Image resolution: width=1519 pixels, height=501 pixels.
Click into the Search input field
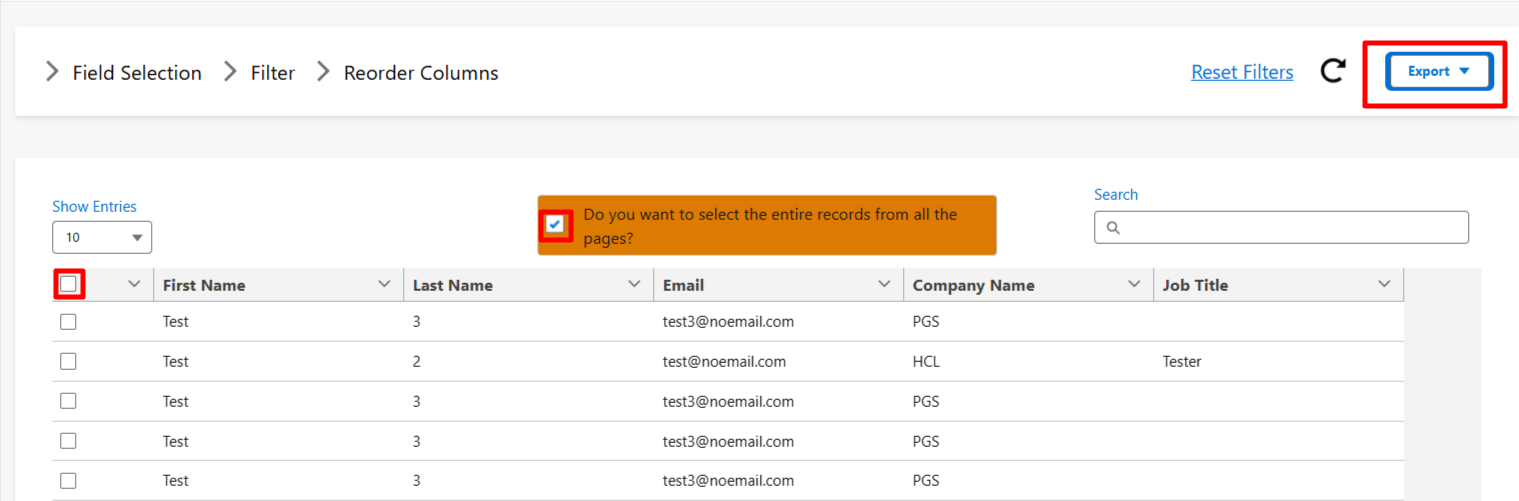pos(1290,228)
